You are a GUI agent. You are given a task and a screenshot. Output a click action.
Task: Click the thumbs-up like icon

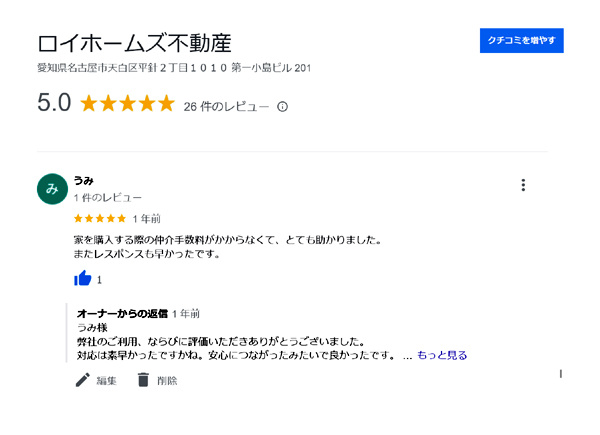click(83, 279)
